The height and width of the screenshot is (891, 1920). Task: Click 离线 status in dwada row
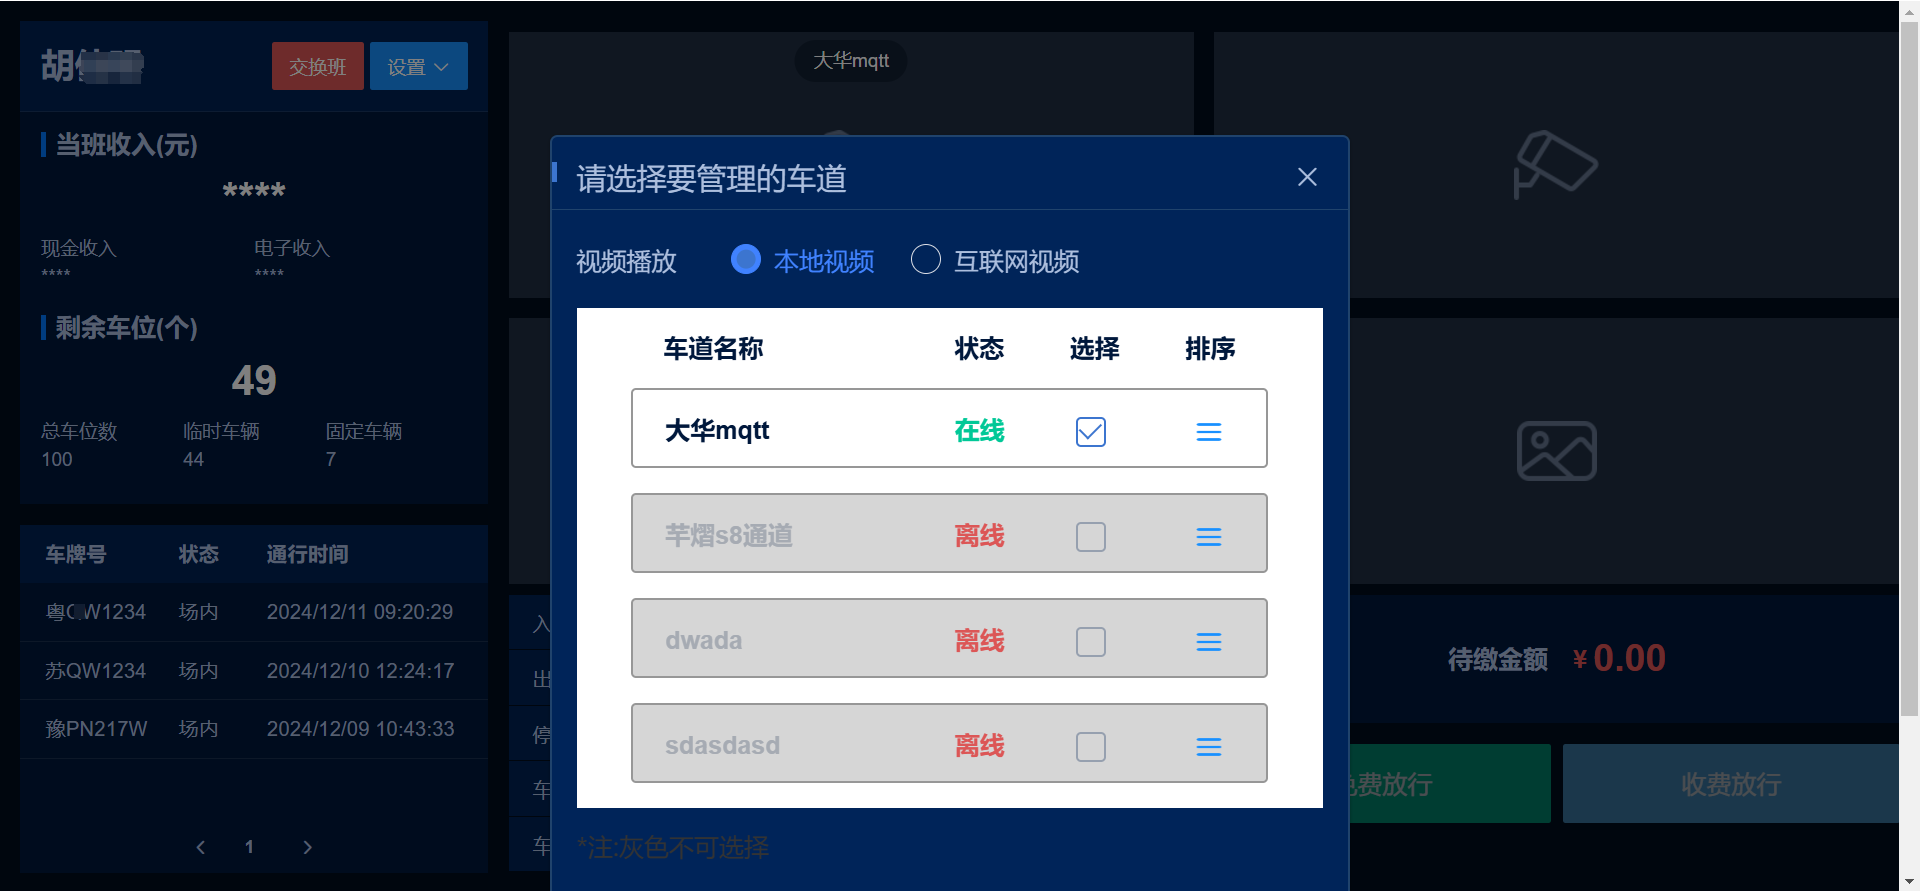(979, 641)
